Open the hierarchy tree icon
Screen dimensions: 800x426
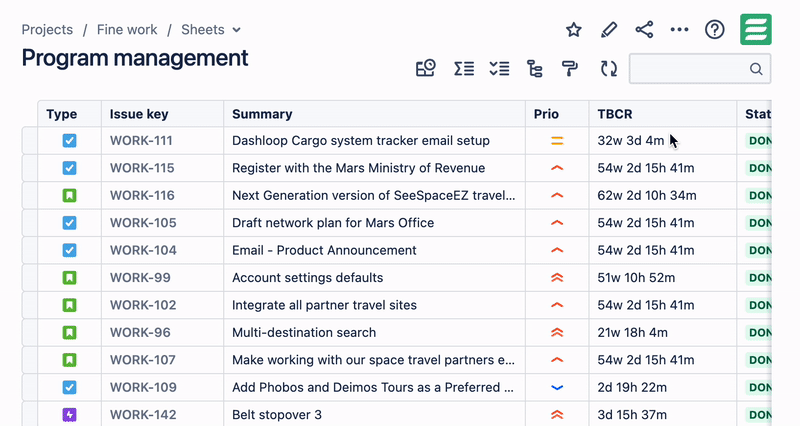pos(534,68)
